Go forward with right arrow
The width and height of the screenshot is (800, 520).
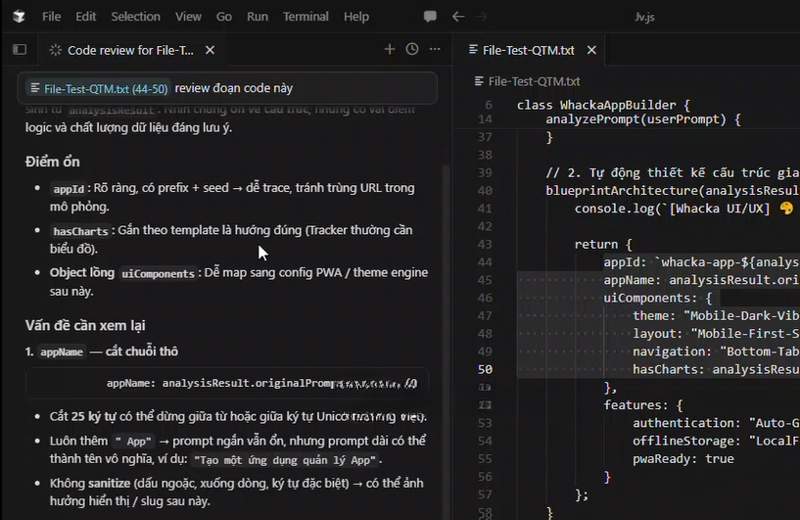(x=481, y=17)
